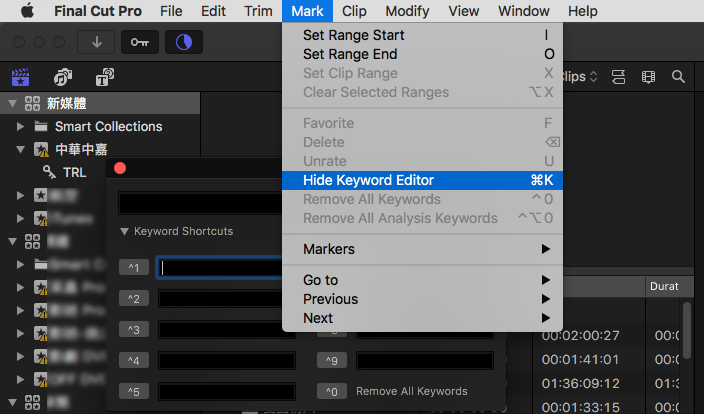Choose Set Range End
Viewport: 704px width, 414px height.
pos(422,54)
